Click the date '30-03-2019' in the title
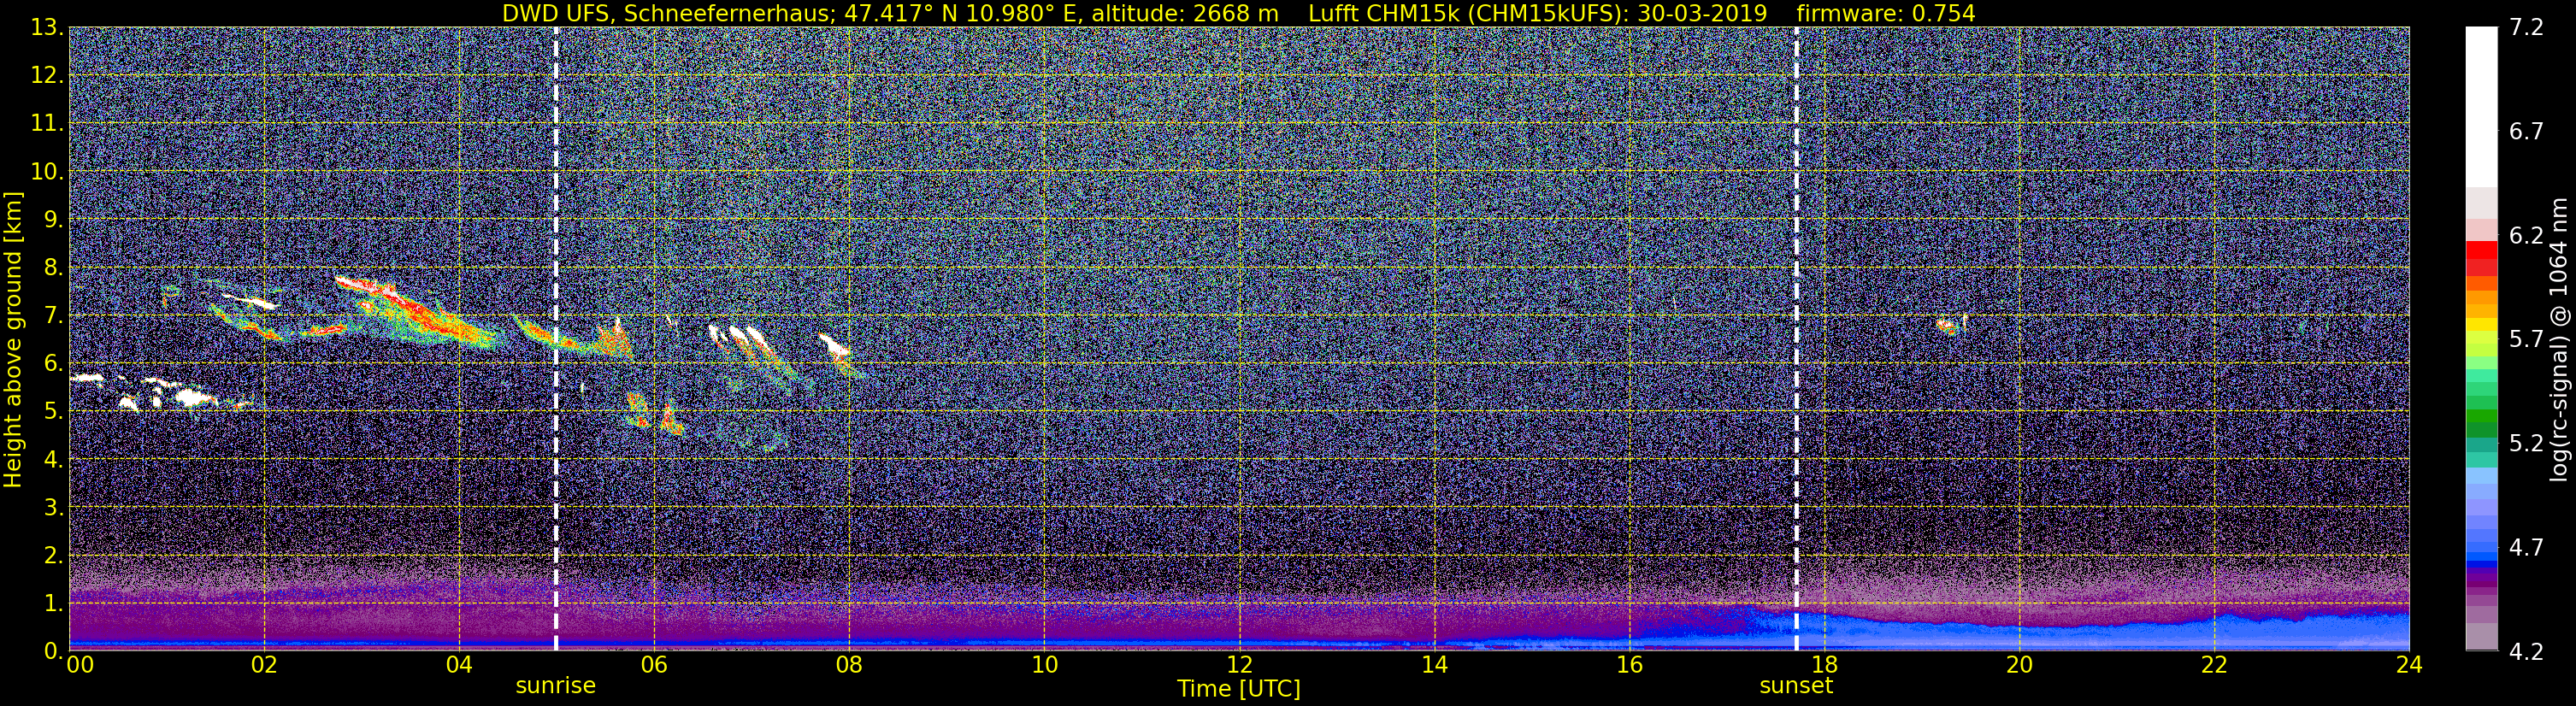This screenshot has width=2576, height=706. 1702,13
